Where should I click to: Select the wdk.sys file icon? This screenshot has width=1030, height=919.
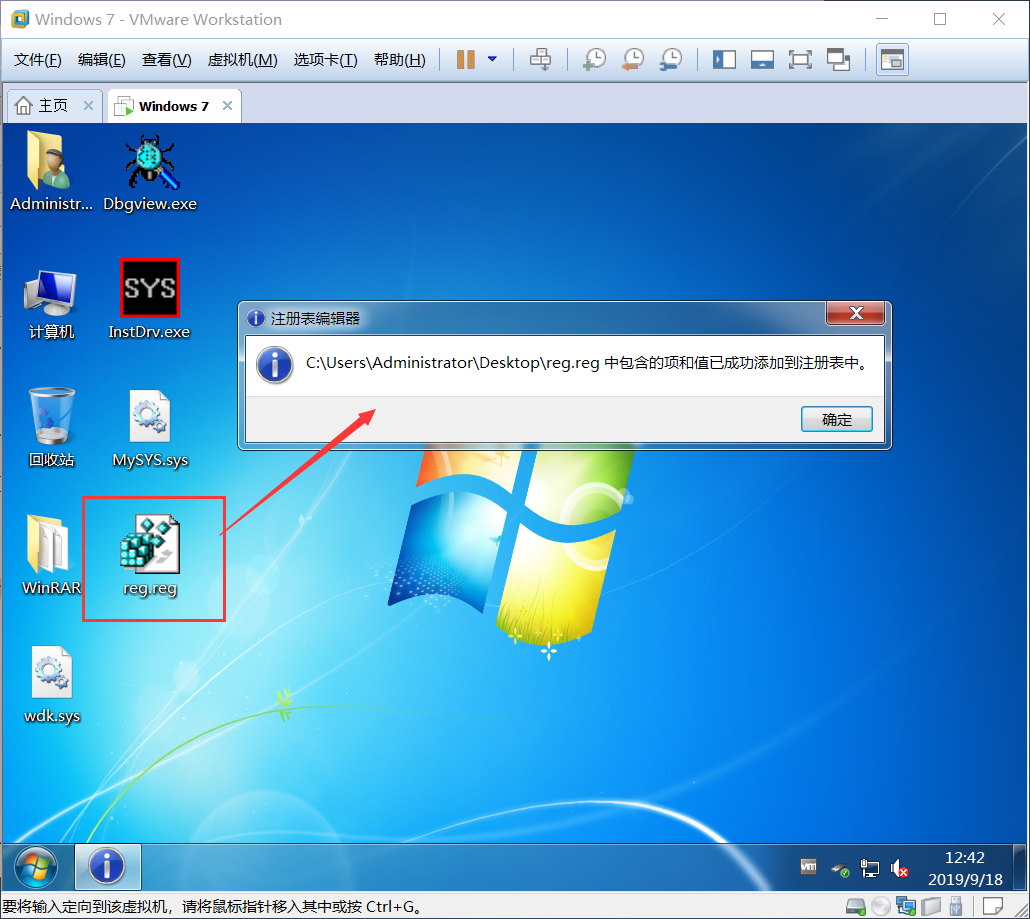tap(52, 684)
